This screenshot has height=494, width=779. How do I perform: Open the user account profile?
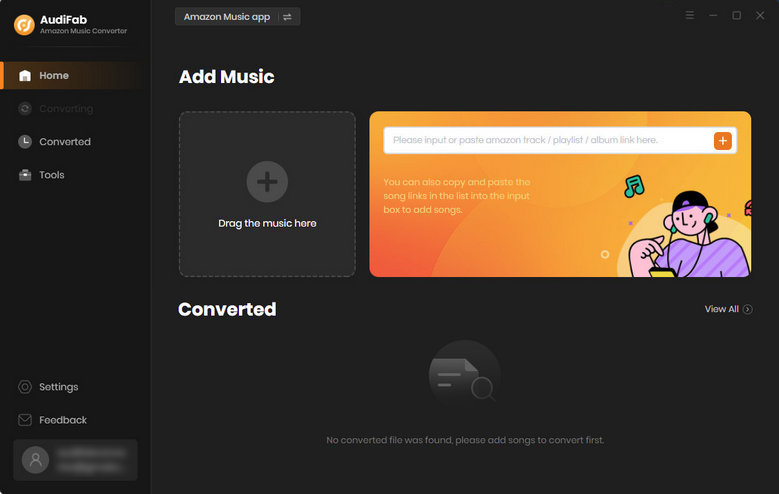tap(76, 460)
